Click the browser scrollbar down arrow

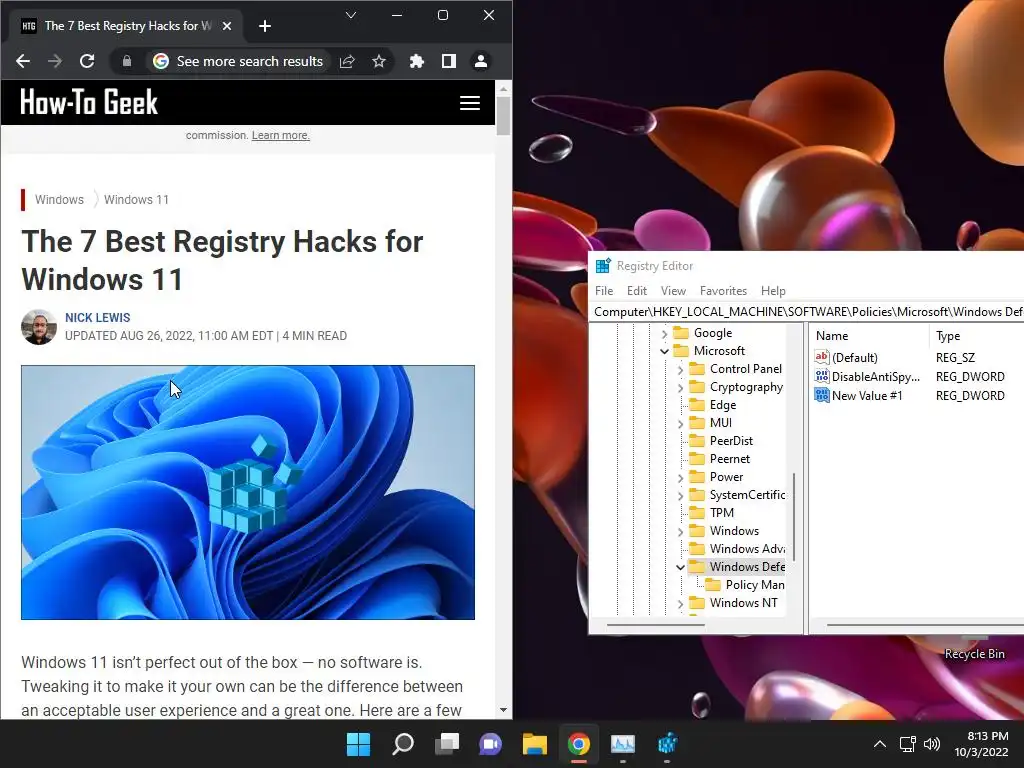coord(503,710)
